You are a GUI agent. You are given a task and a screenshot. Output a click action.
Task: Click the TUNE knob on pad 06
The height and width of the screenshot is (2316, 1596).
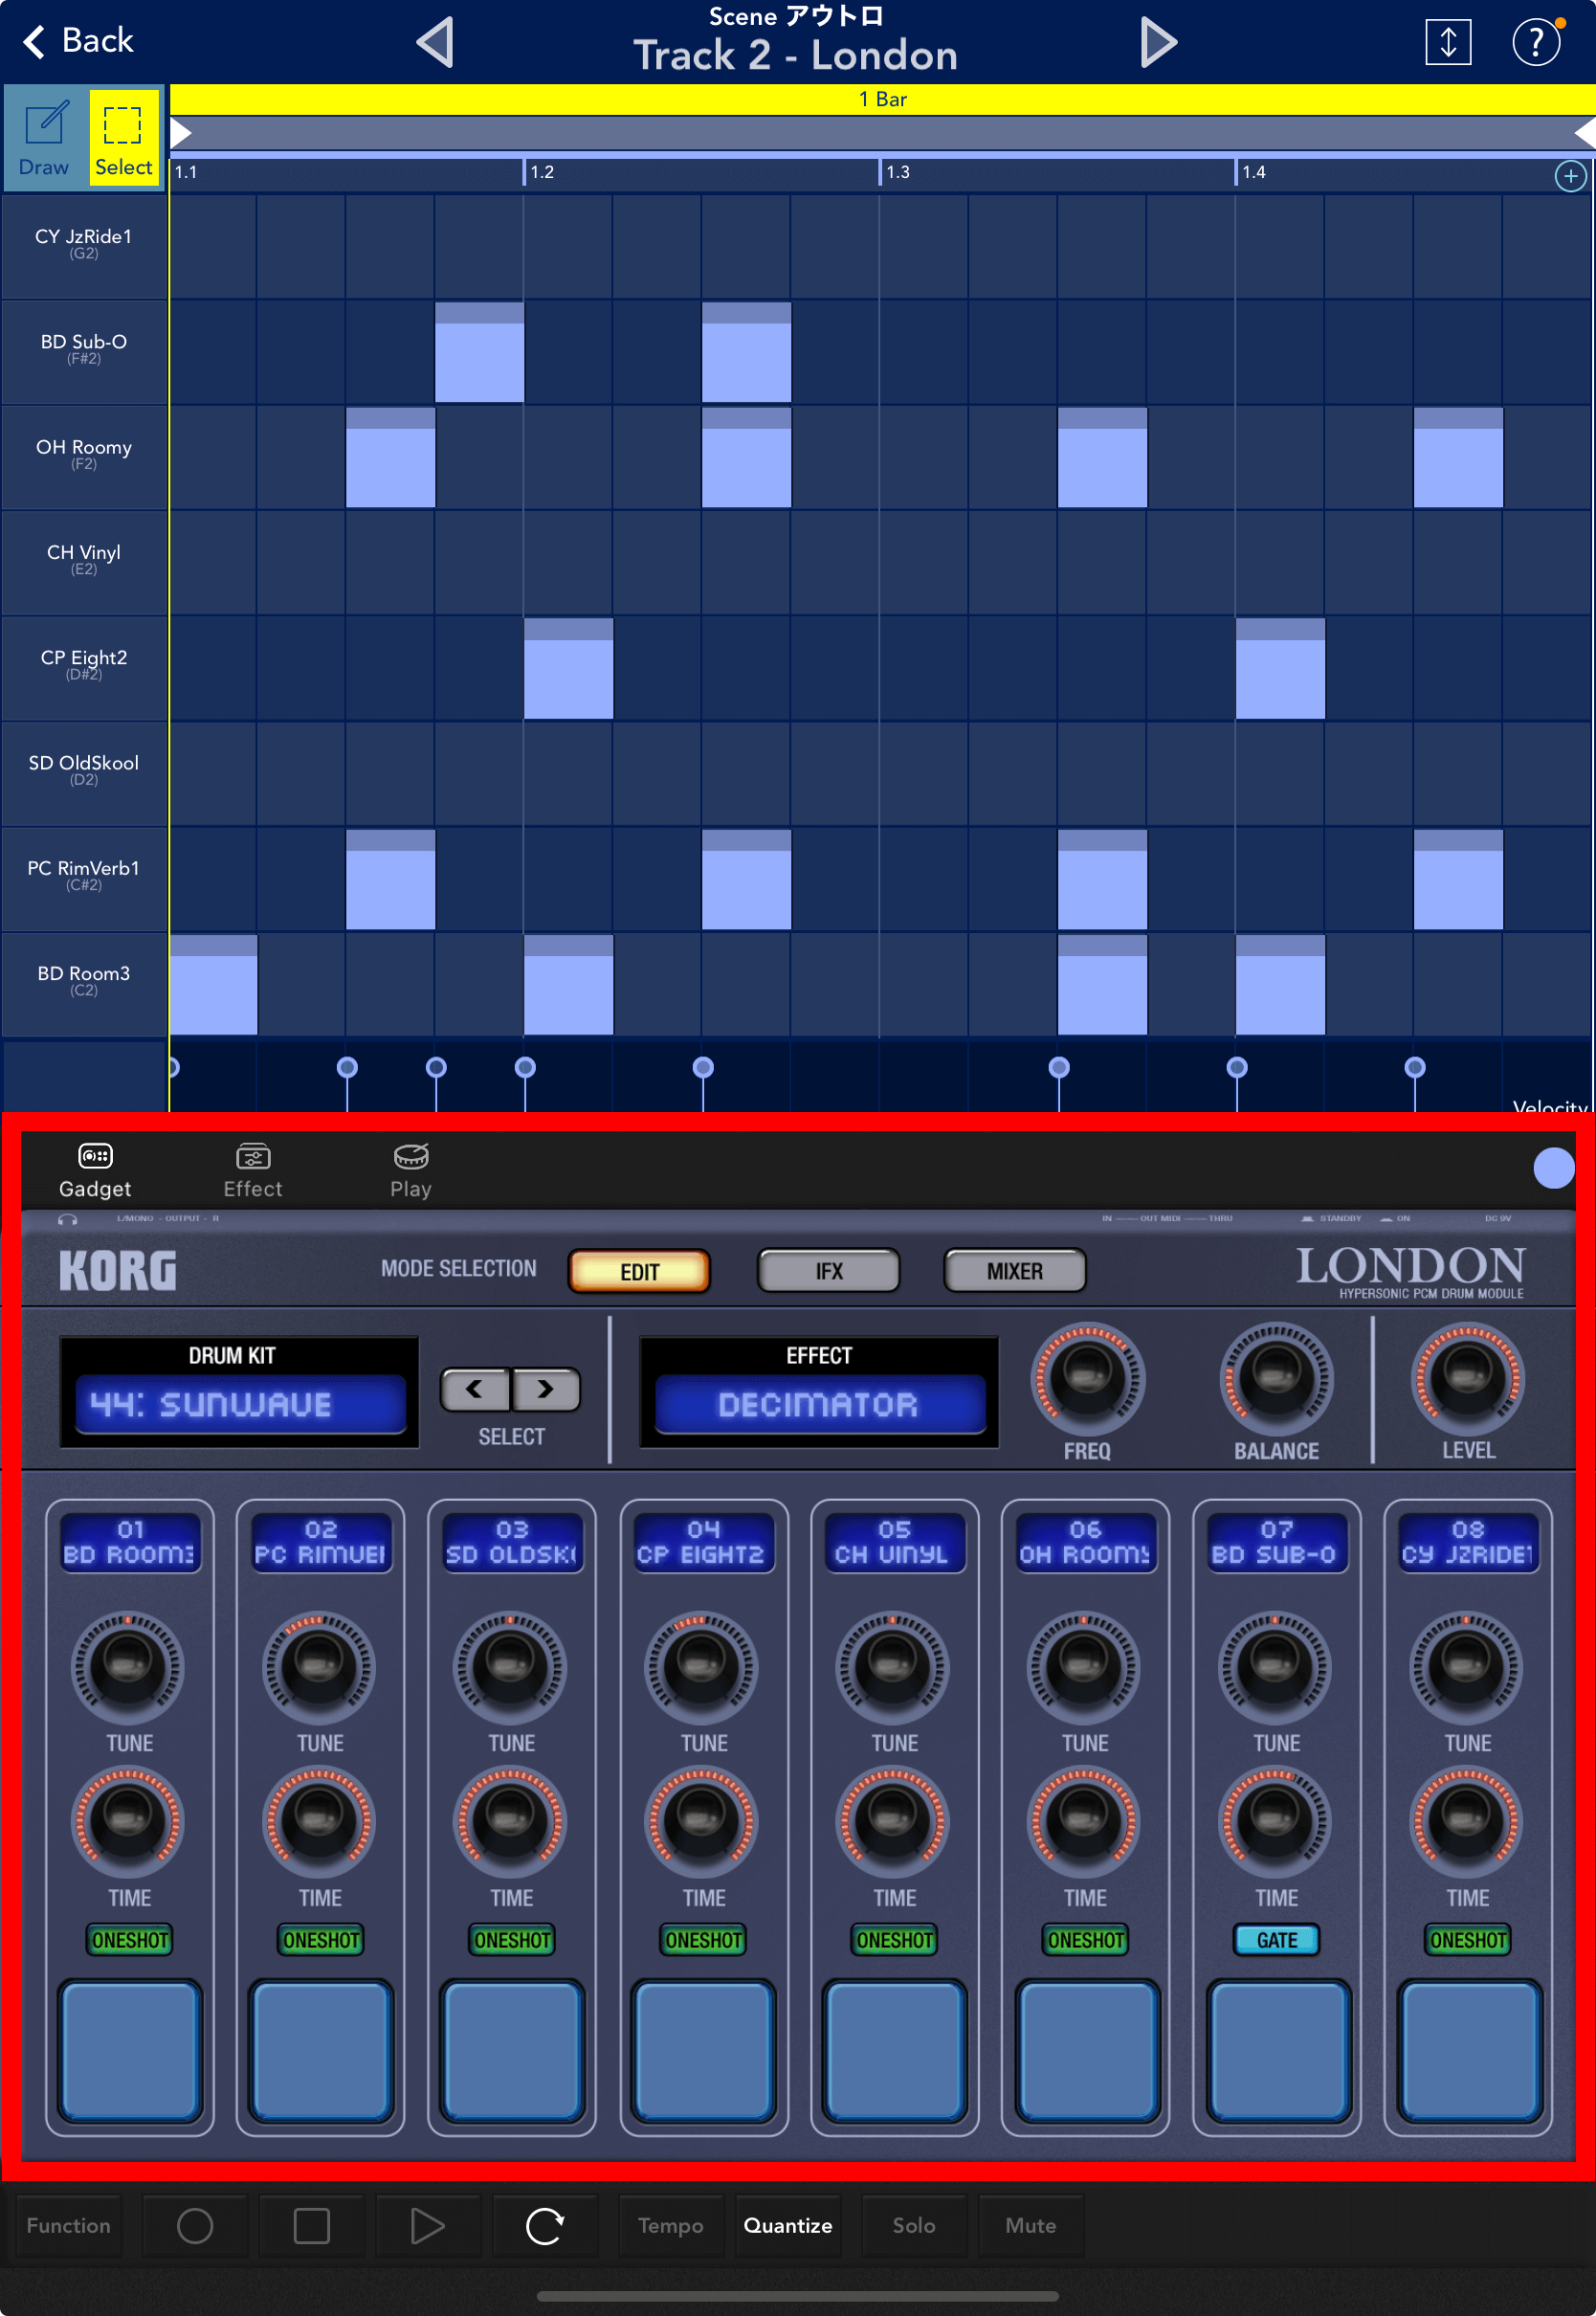tap(1084, 1666)
